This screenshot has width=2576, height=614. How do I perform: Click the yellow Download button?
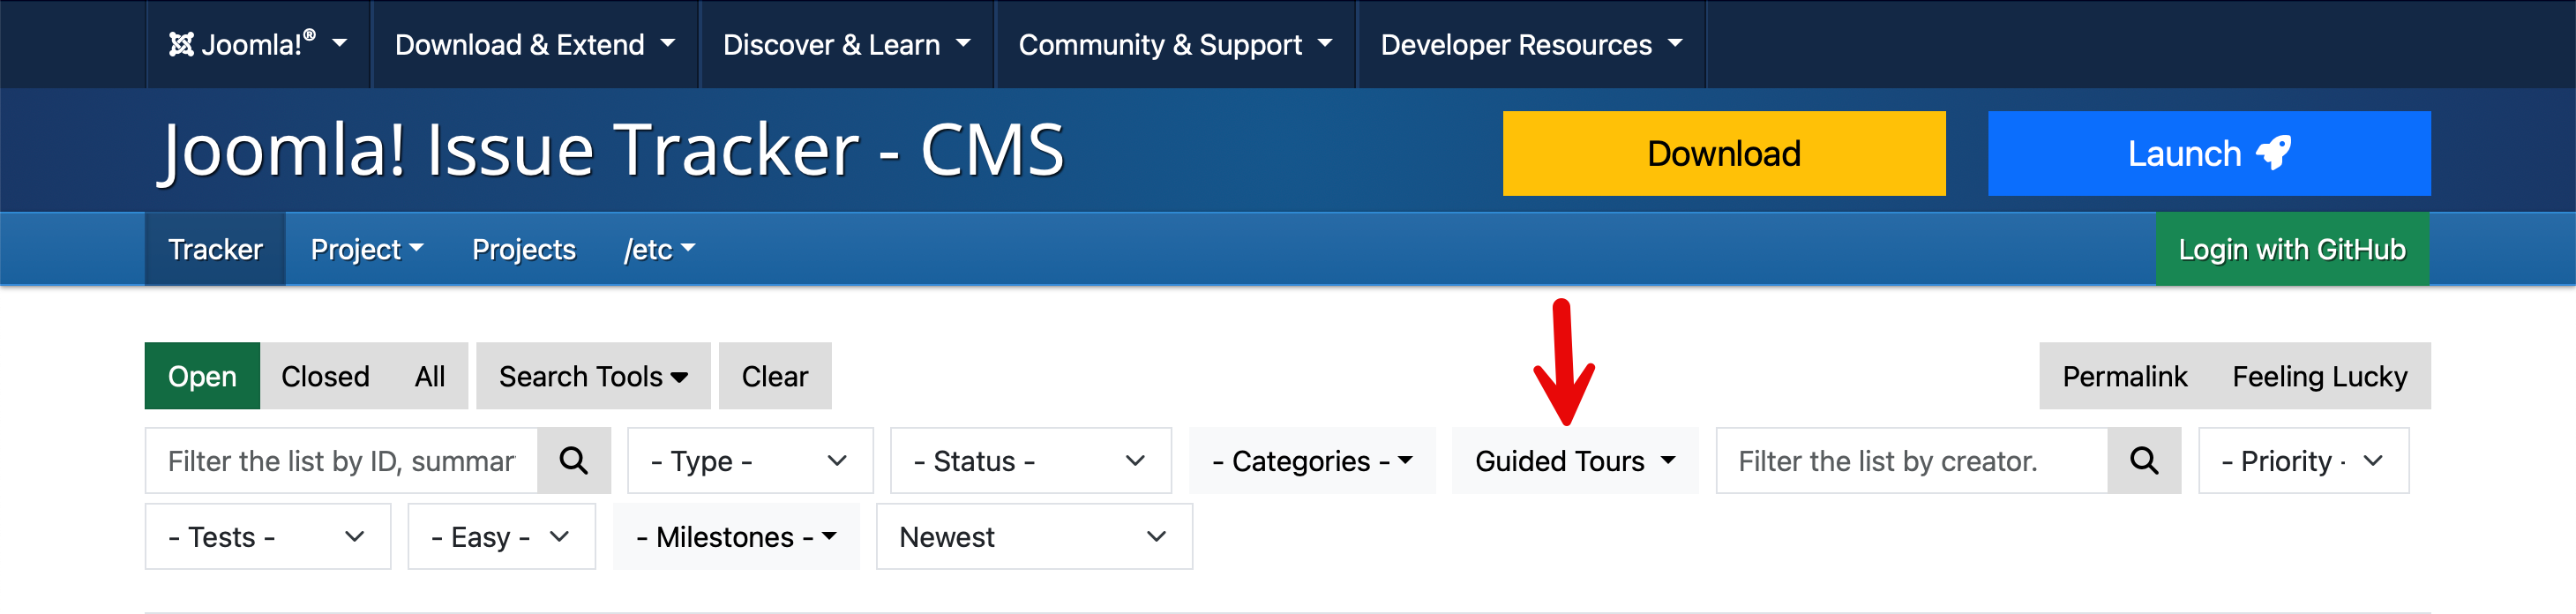coord(1723,153)
